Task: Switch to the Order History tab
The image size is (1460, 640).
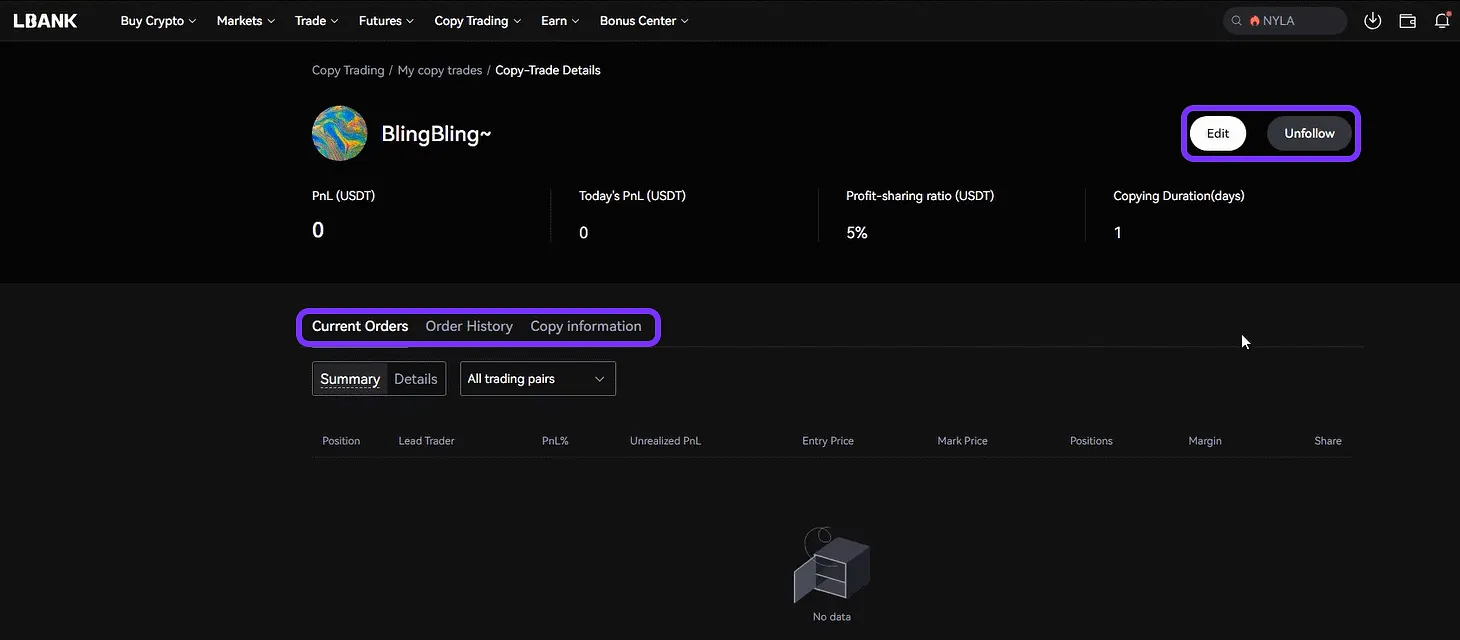Action: (469, 326)
